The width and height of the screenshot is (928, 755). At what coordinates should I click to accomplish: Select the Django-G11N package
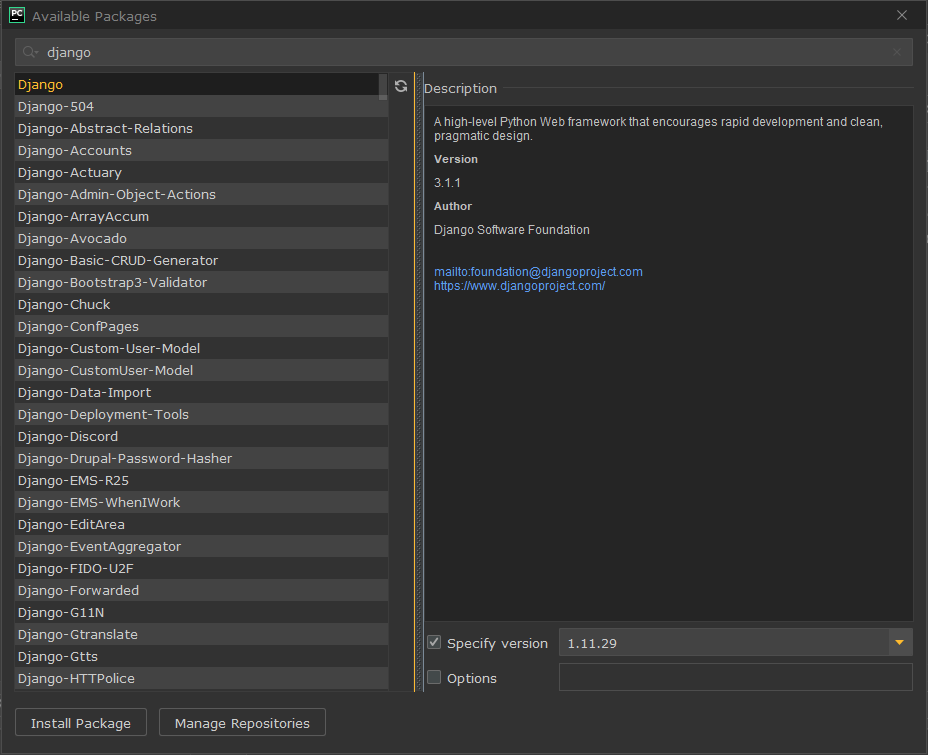coord(201,612)
